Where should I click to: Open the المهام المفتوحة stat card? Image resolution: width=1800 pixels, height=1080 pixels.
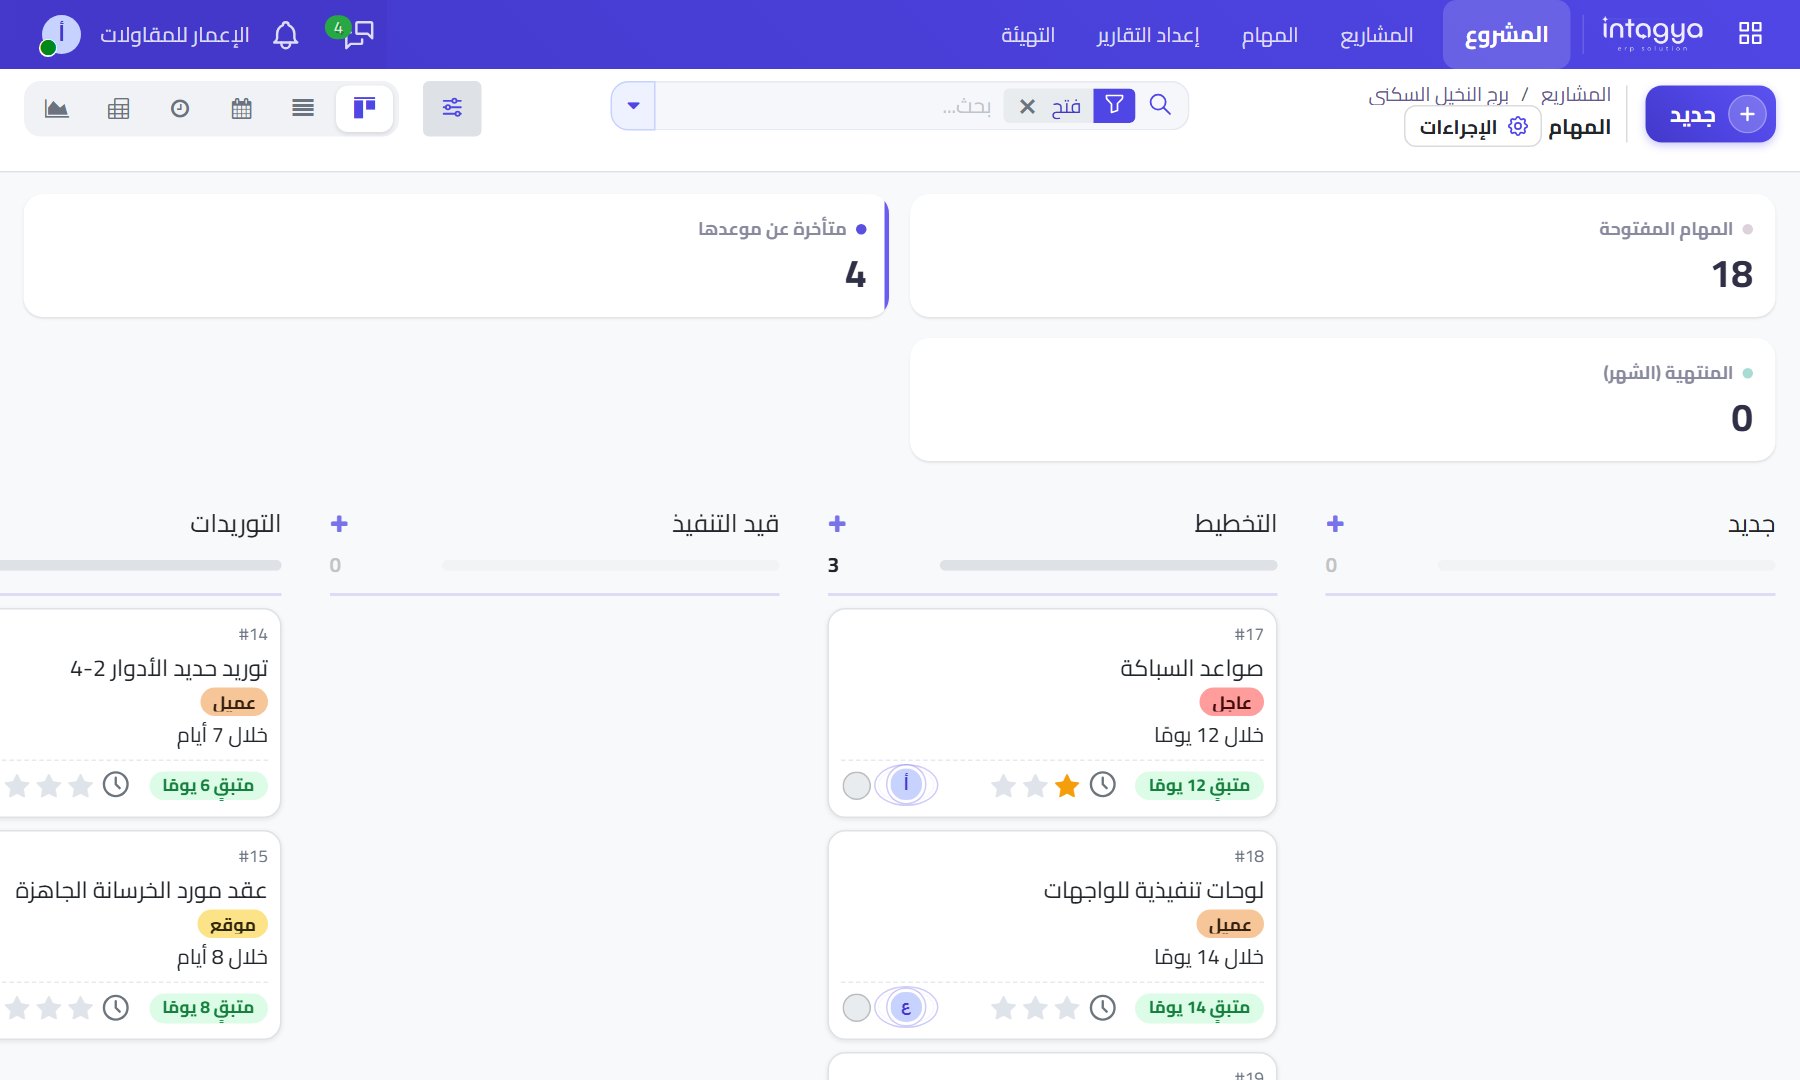[1342, 256]
